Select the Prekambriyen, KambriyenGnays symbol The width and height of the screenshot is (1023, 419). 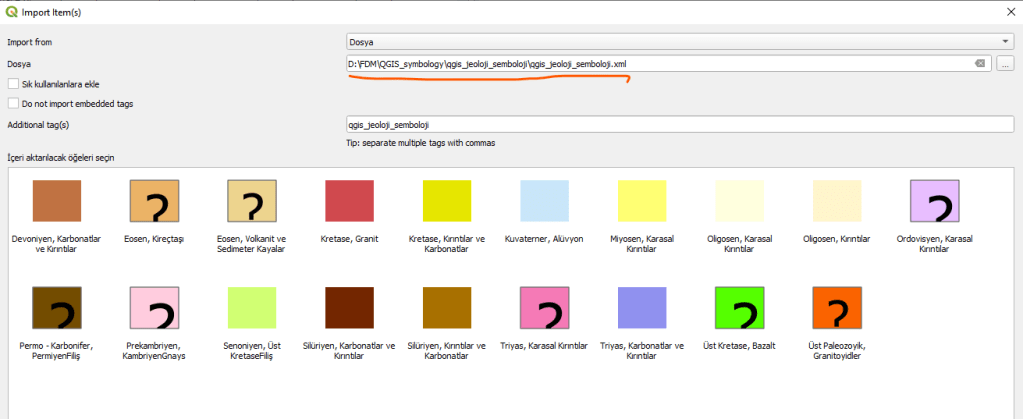[154, 311]
